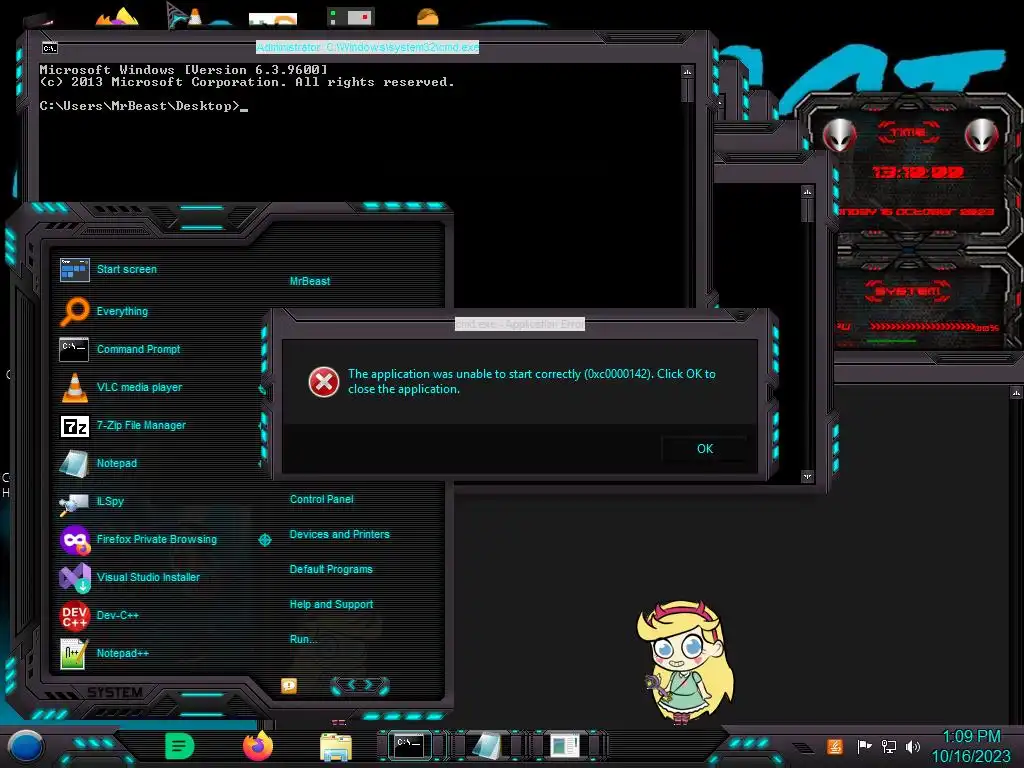
Task: Click the cmd window scrollbar up arrow
Action: tap(687, 71)
